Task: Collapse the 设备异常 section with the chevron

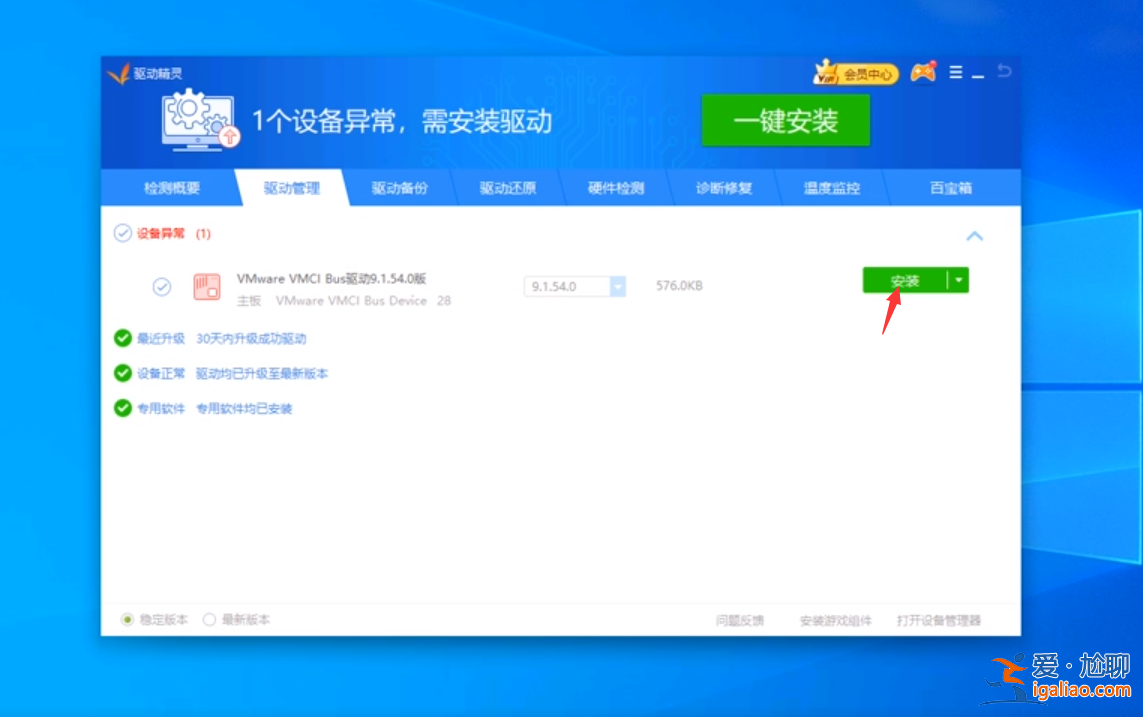Action: (x=974, y=236)
